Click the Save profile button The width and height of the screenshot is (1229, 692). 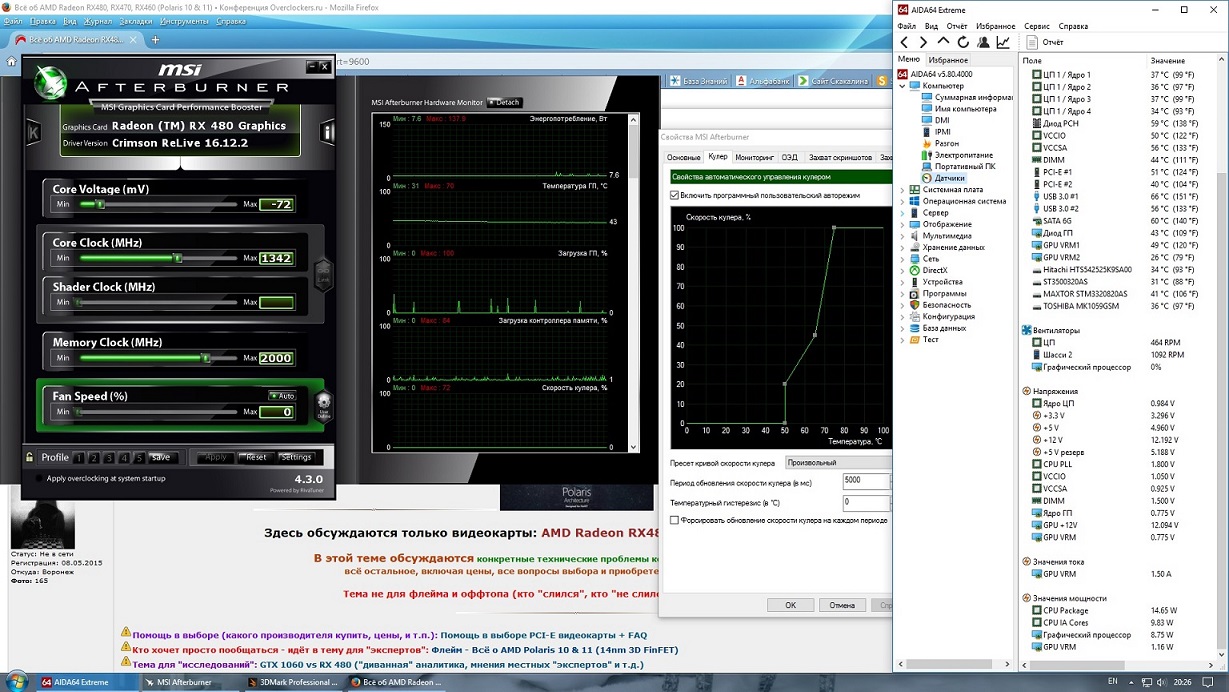click(160, 457)
